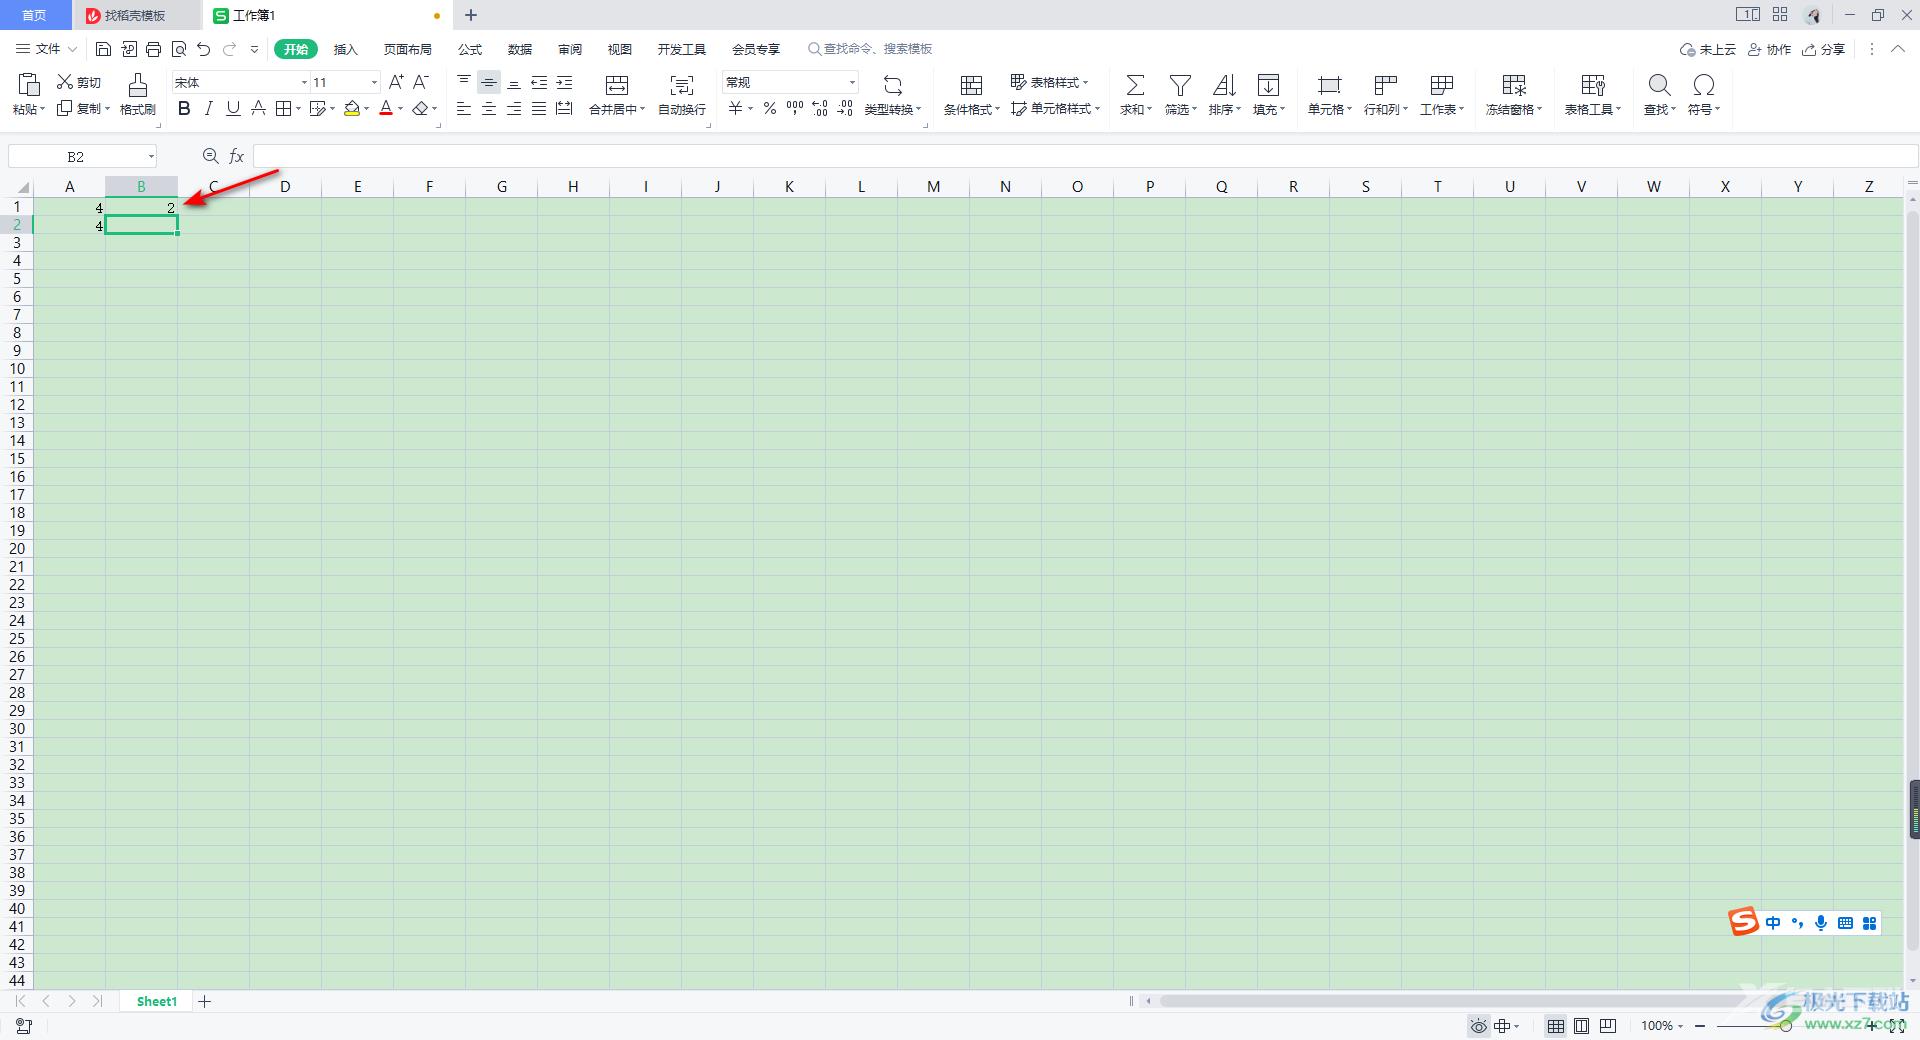
Task: Click into the formula bar input
Action: click(x=1084, y=156)
